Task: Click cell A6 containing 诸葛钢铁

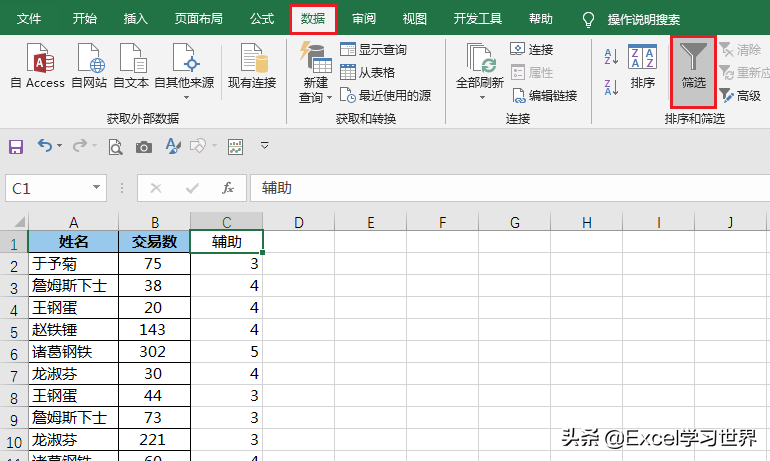Action: coord(73,352)
